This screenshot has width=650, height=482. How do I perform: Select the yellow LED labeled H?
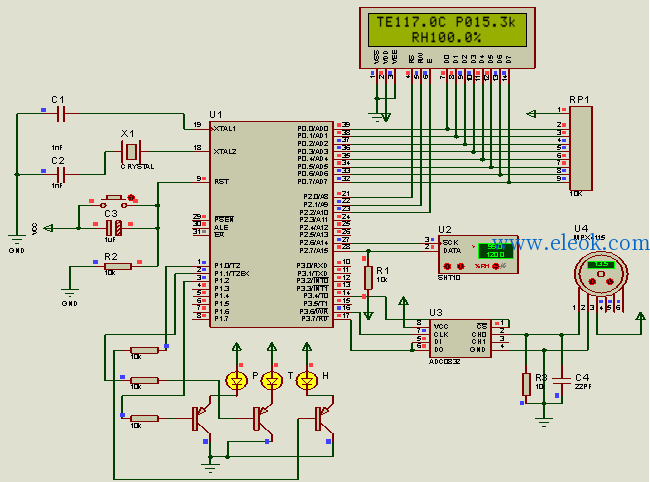point(307,380)
